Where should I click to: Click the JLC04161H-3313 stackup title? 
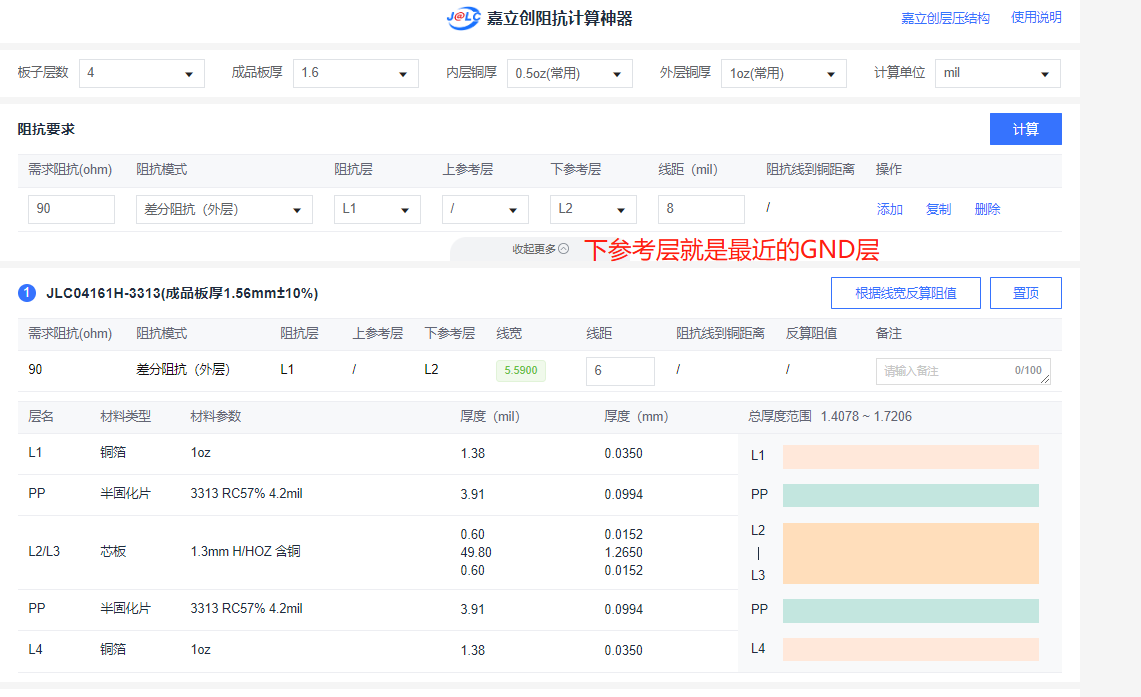click(x=182, y=293)
